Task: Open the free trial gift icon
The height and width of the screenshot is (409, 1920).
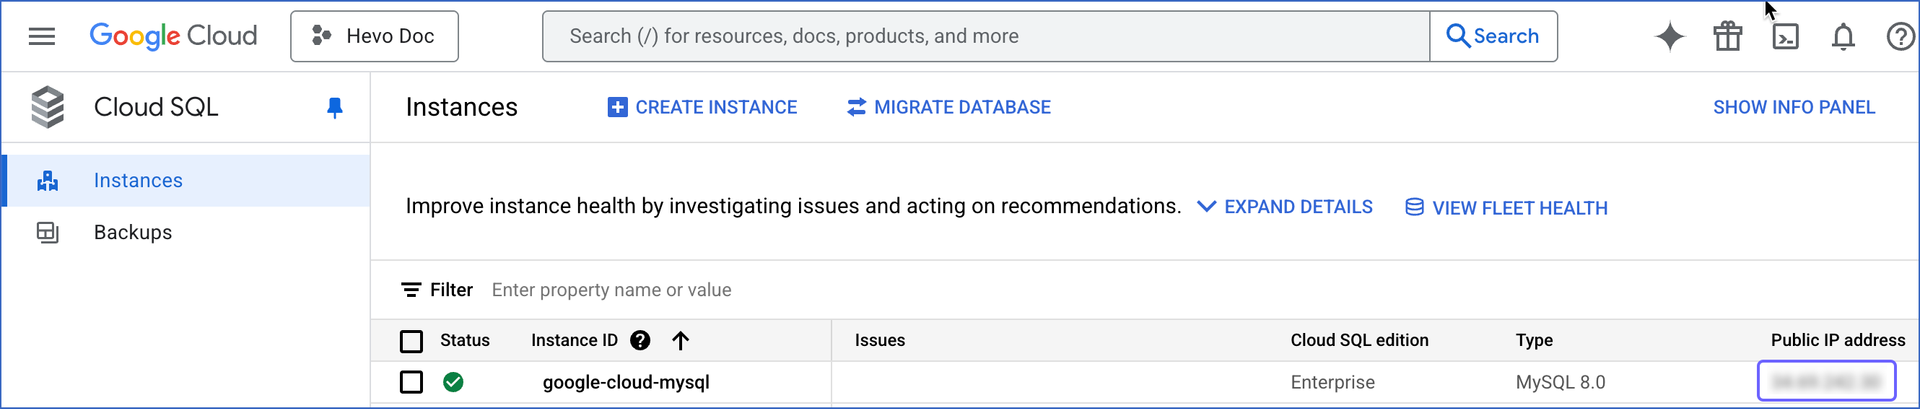Action: (x=1728, y=37)
